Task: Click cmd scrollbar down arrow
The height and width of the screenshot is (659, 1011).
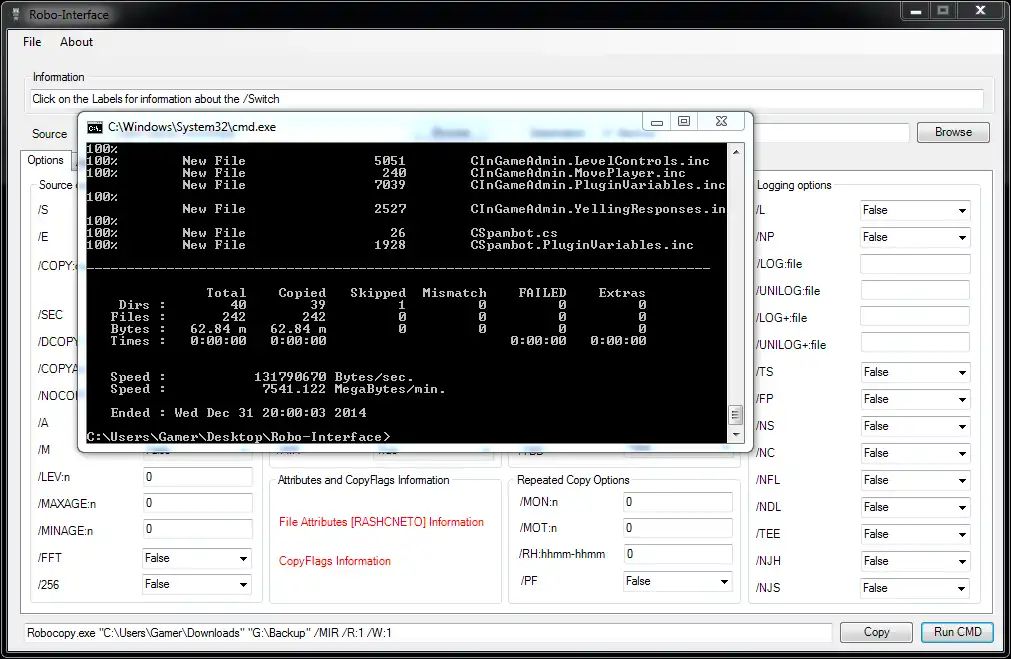Action: click(735, 435)
